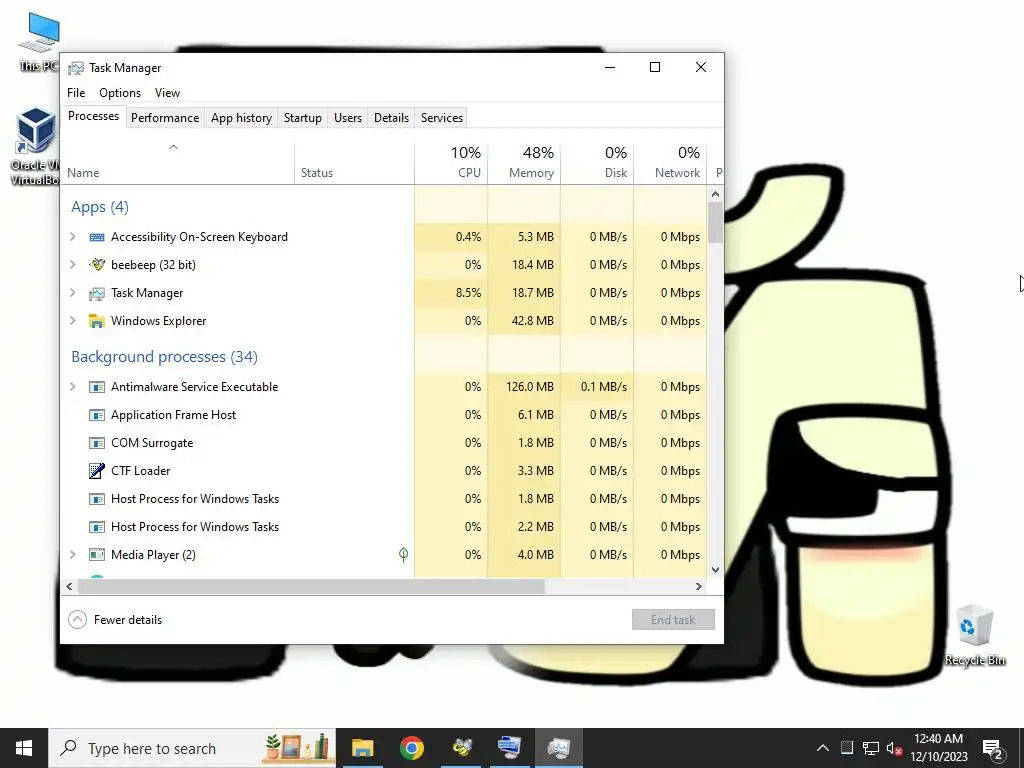The height and width of the screenshot is (768, 1024).
Task: Click the CTF Loader pen icon
Action: [97, 471]
